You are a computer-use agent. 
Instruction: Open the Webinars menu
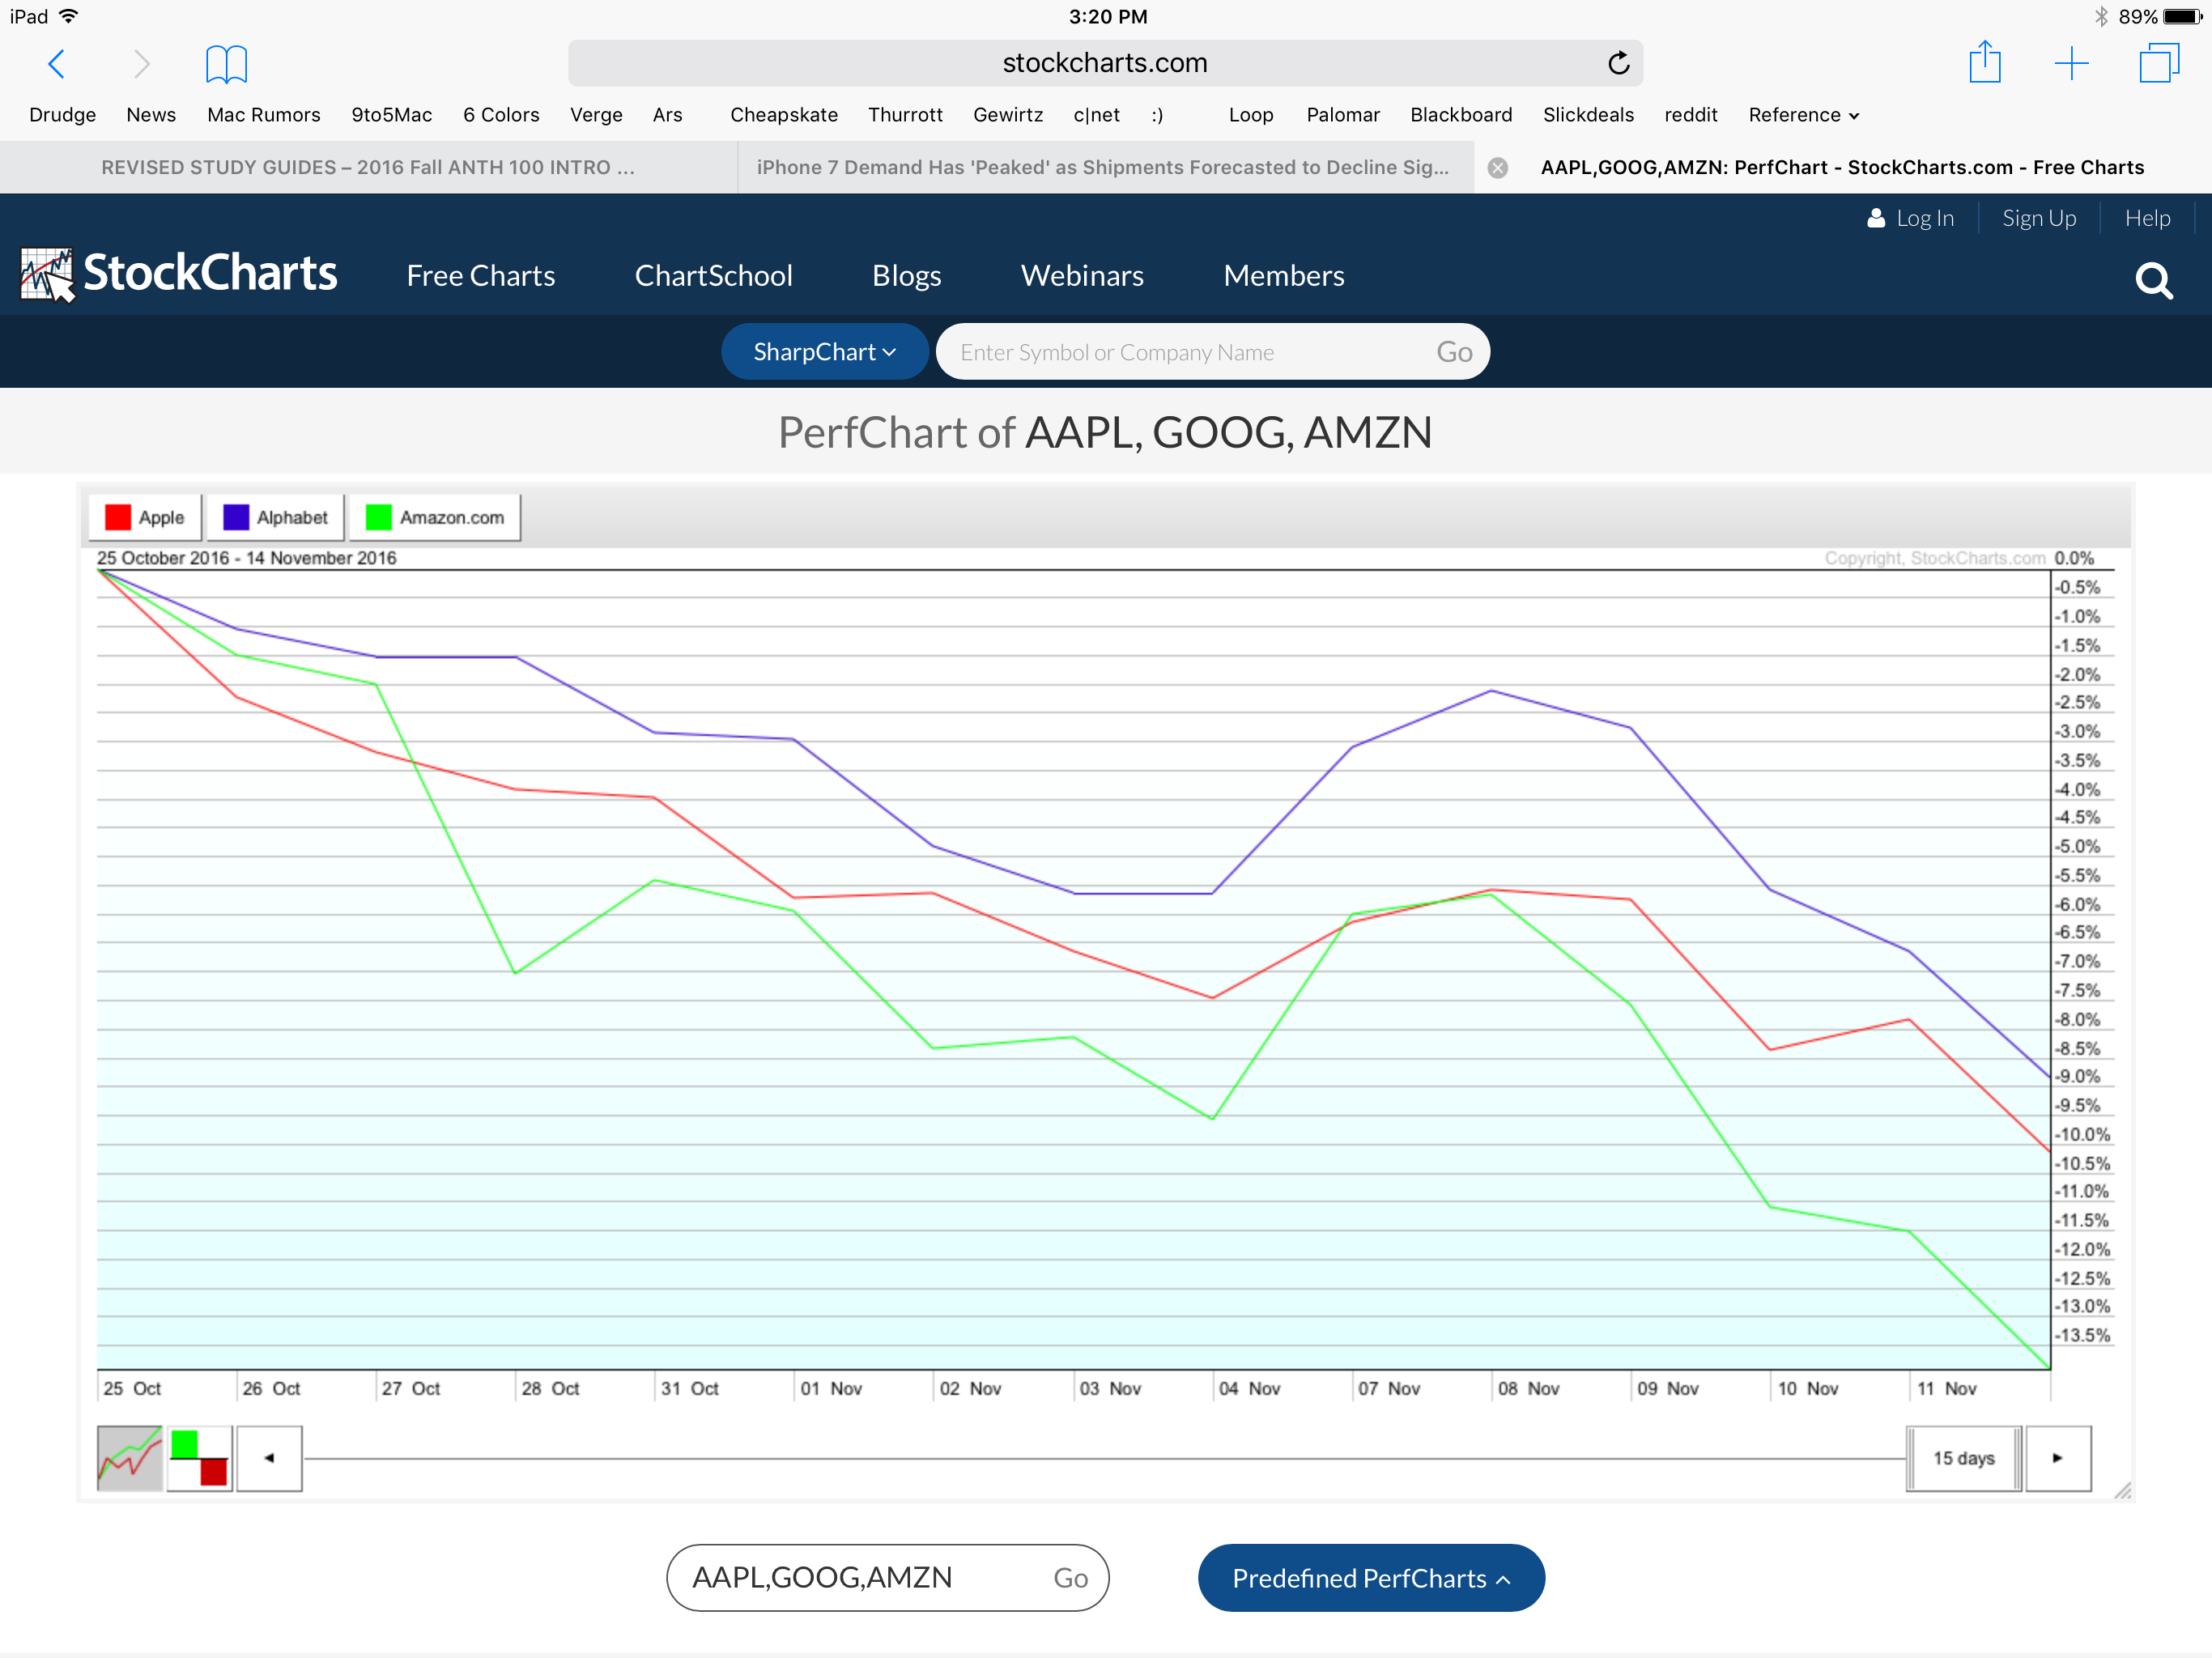coord(1082,276)
